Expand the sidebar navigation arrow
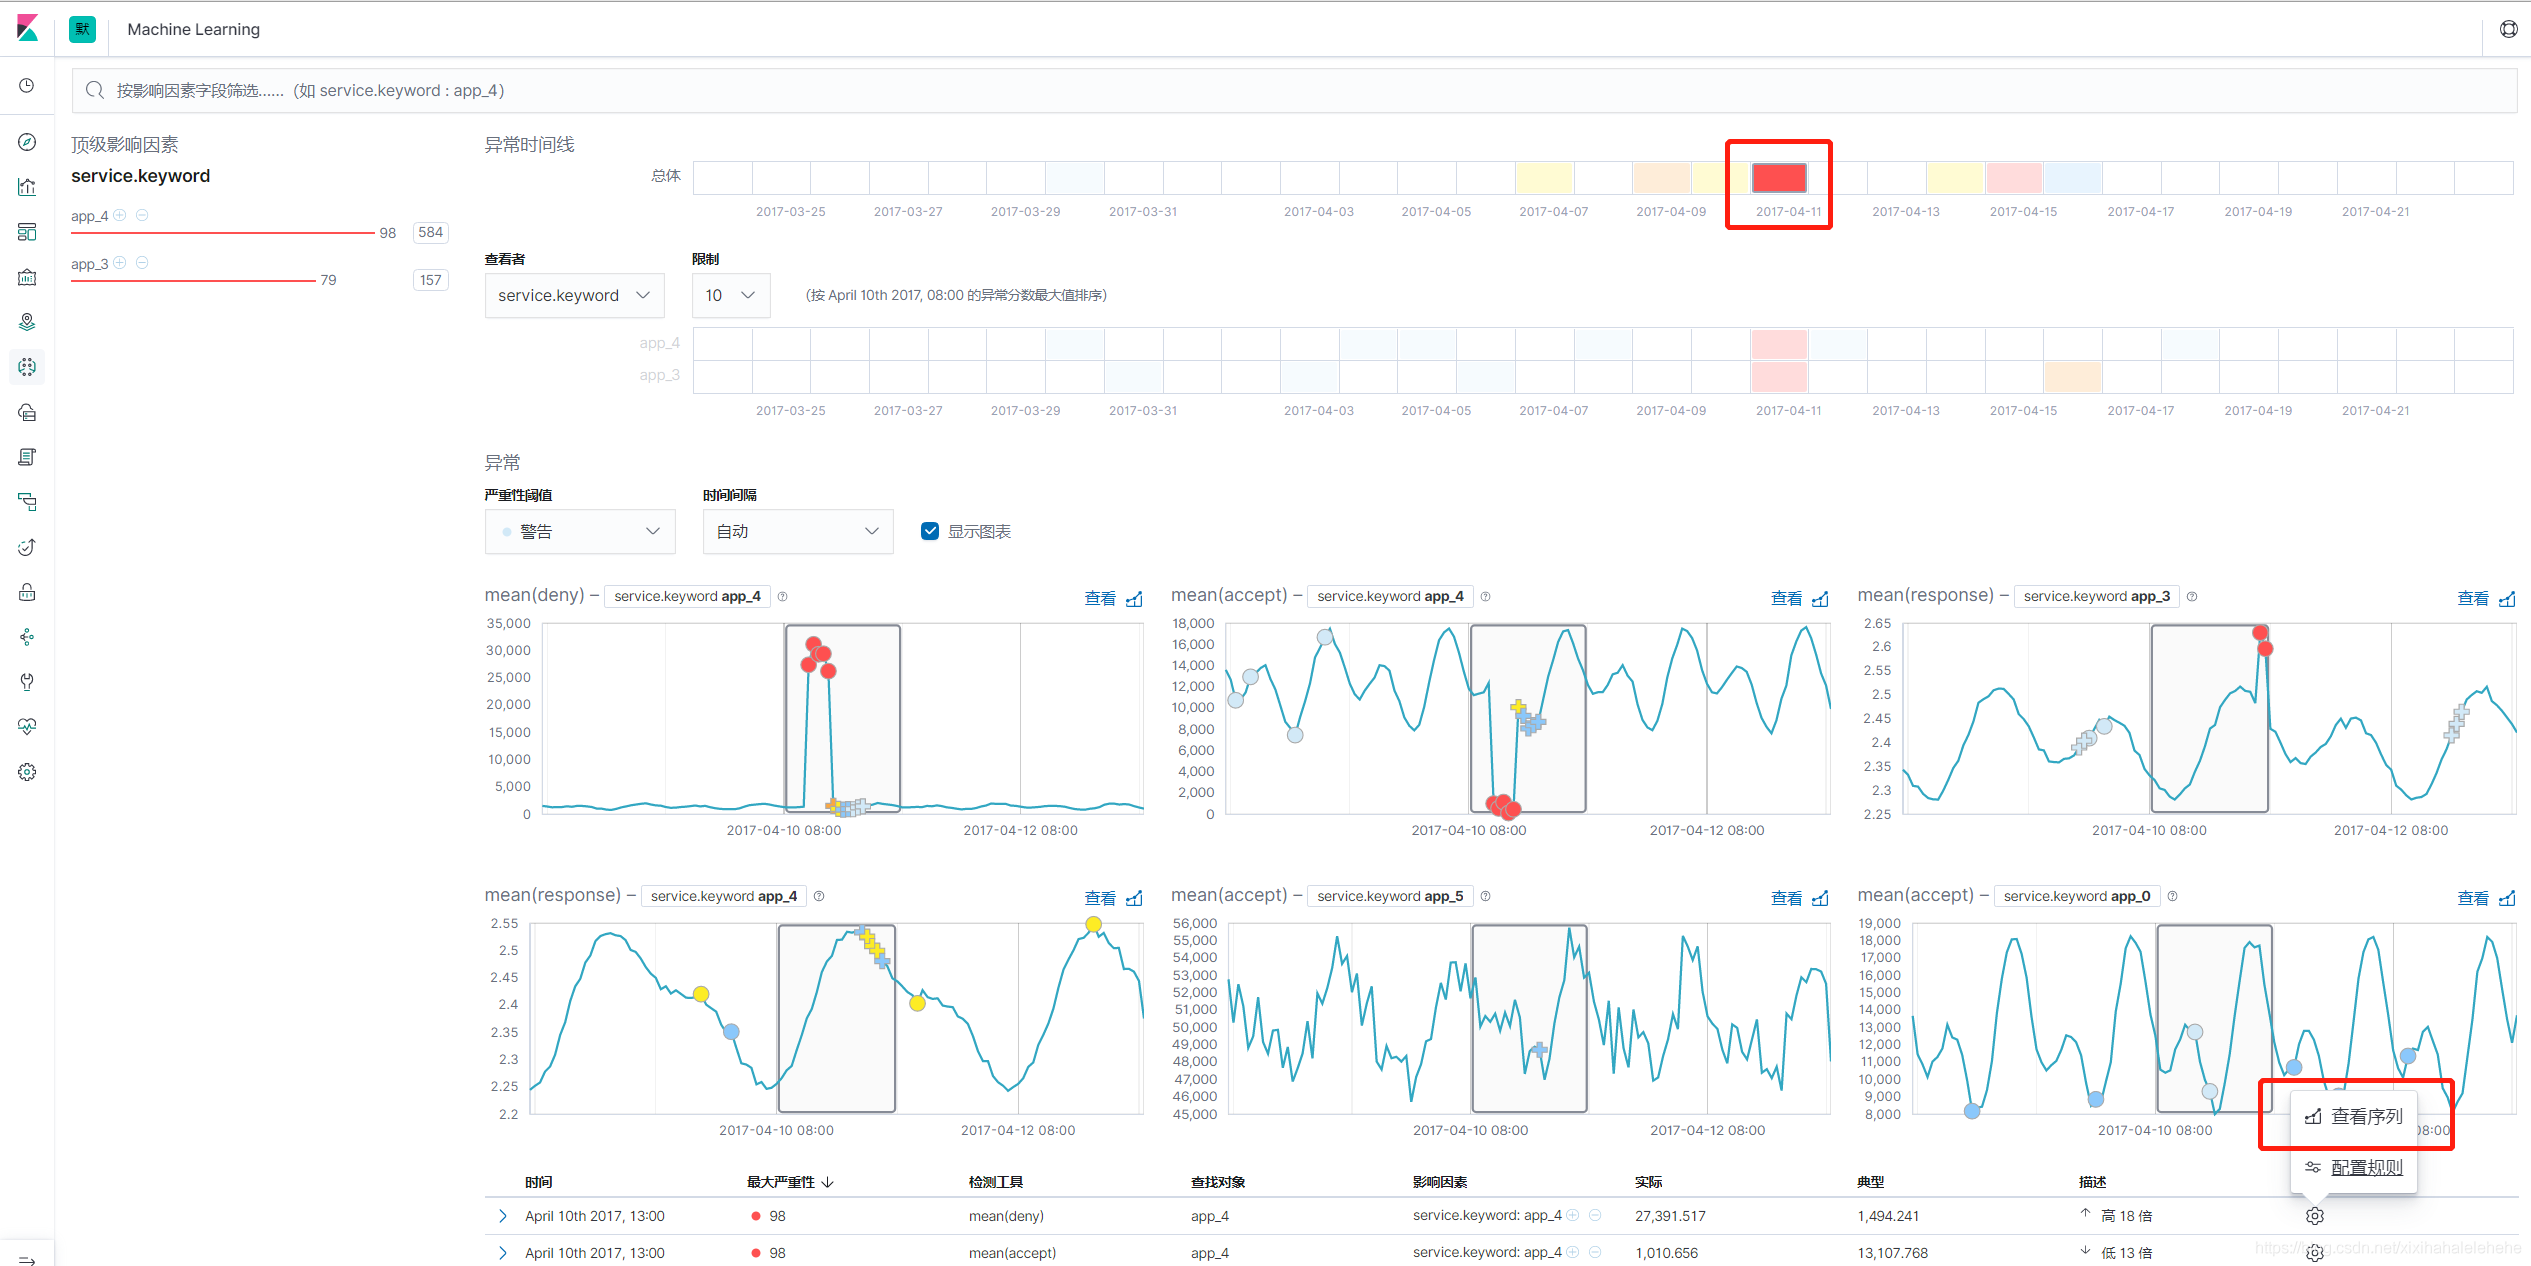The height and width of the screenshot is (1266, 2531). coord(27,1260)
